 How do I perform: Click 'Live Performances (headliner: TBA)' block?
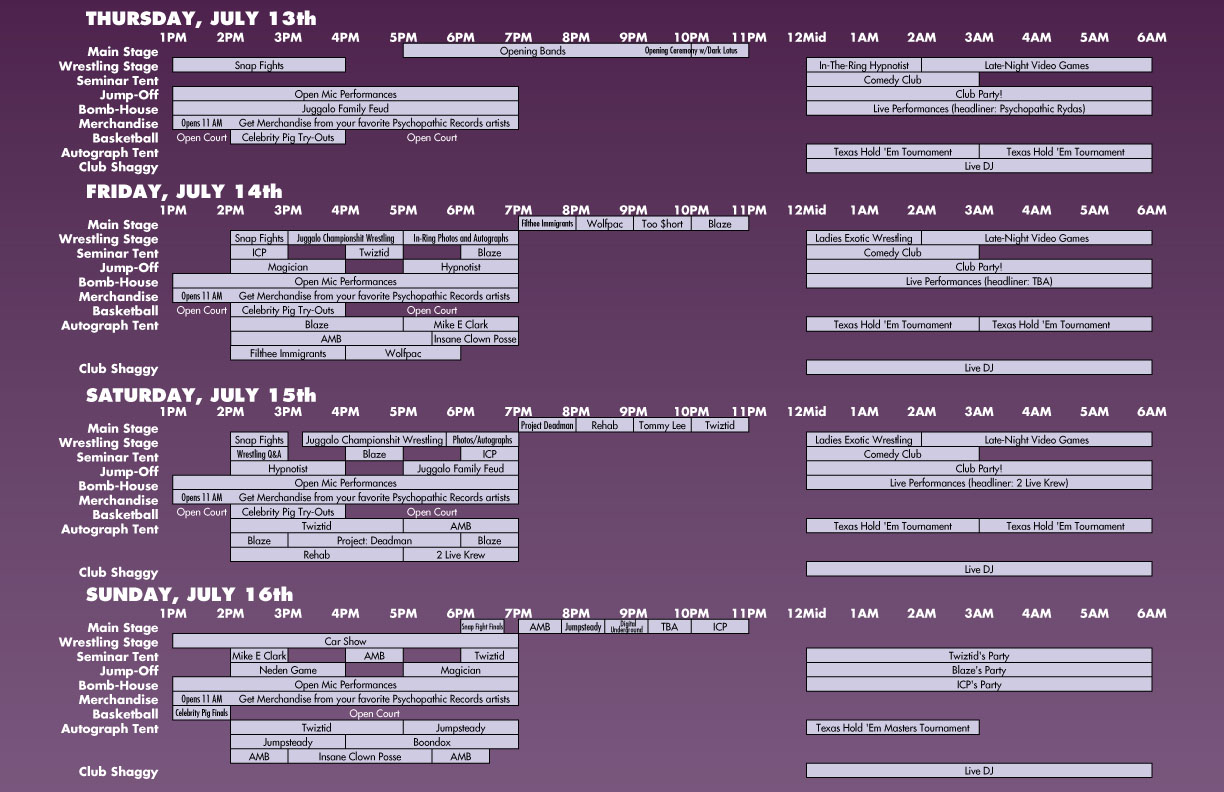979,281
